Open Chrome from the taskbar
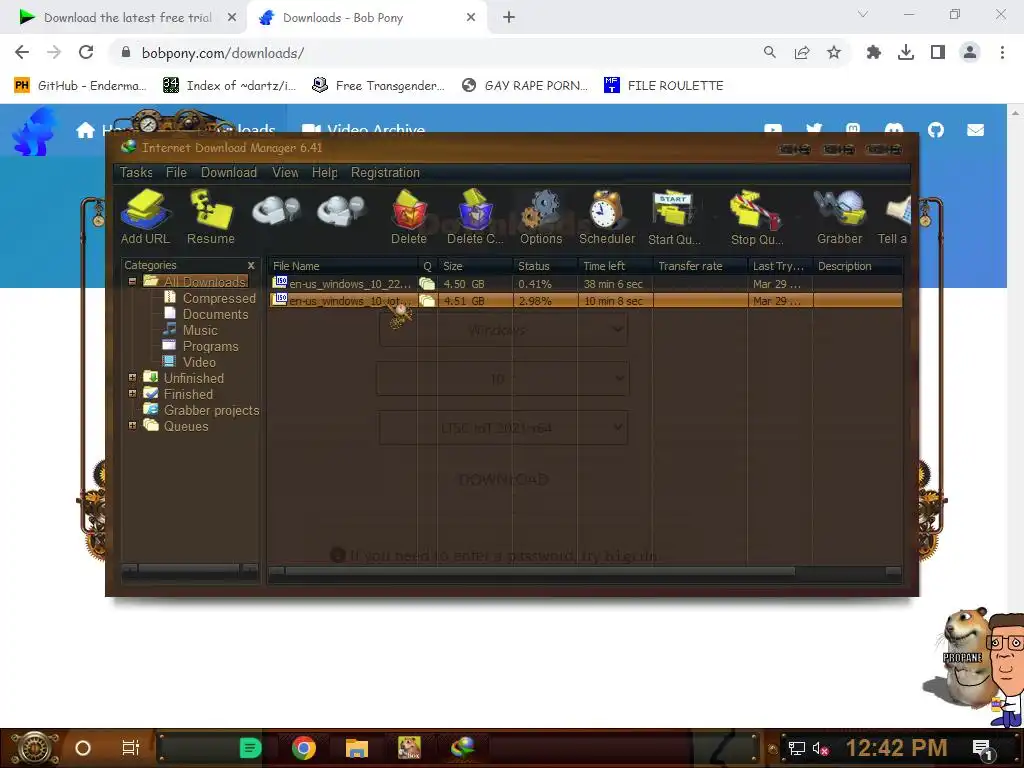Screen dimensions: 1024x768 coord(304,748)
